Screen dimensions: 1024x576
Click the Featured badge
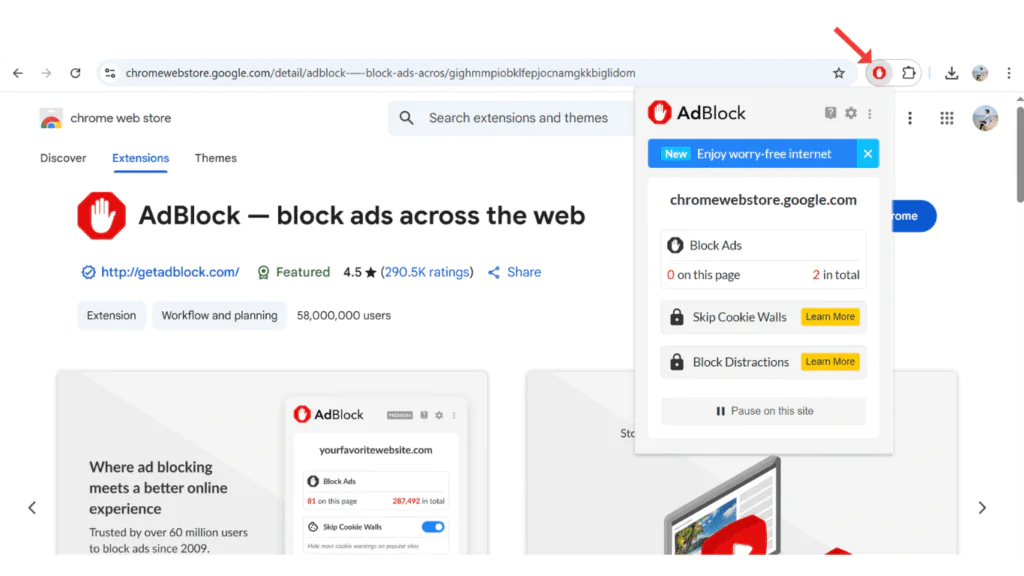[294, 272]
